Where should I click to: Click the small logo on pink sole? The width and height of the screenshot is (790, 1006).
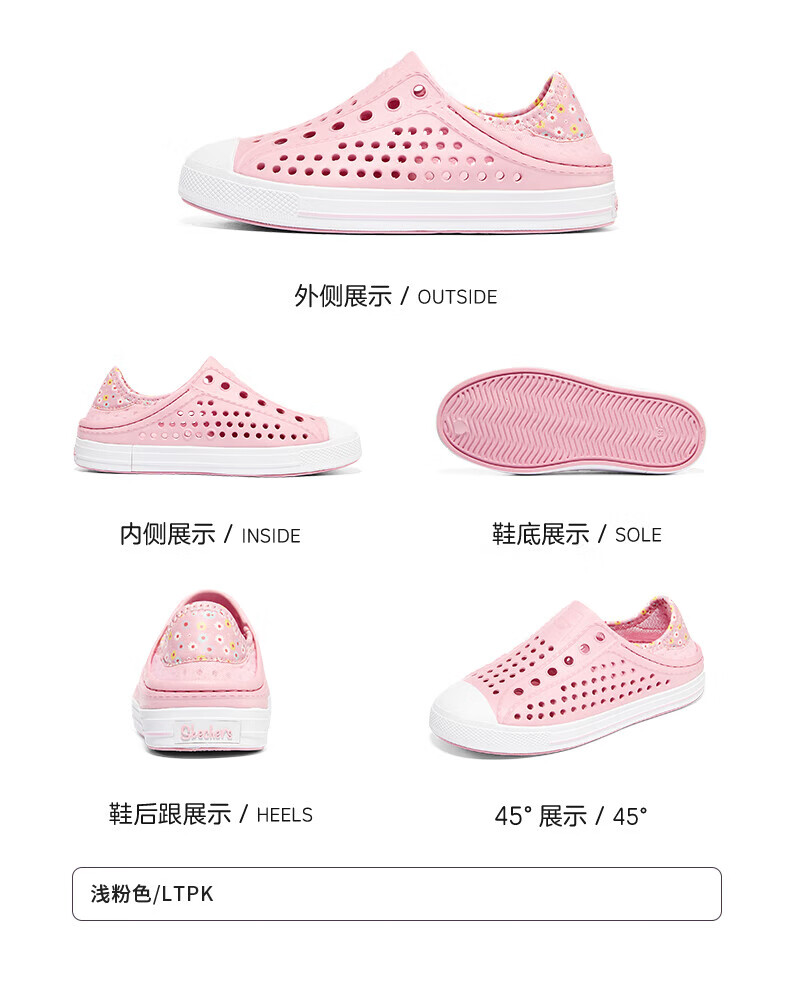pyautogui.click(x=458, y=424)
